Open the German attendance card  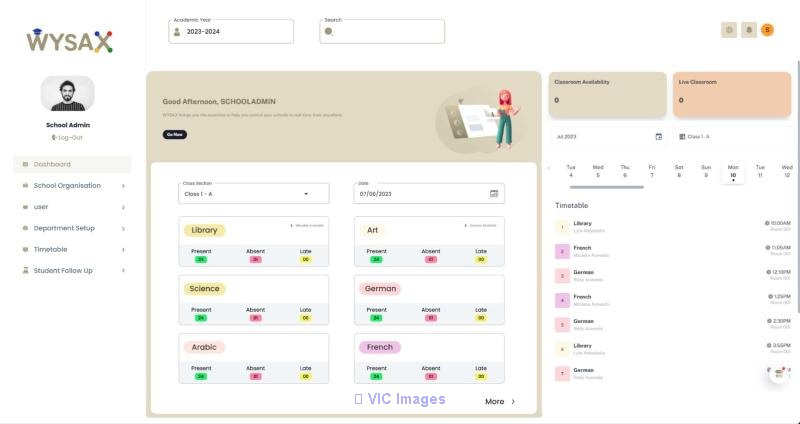429,300
